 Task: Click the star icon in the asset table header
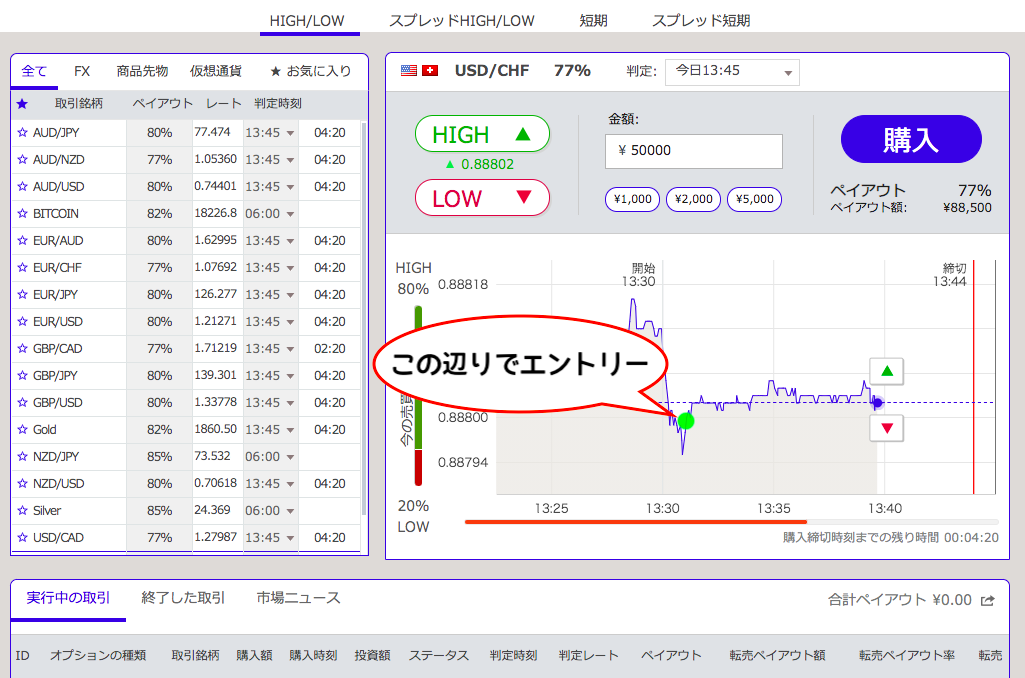[23, 104]
